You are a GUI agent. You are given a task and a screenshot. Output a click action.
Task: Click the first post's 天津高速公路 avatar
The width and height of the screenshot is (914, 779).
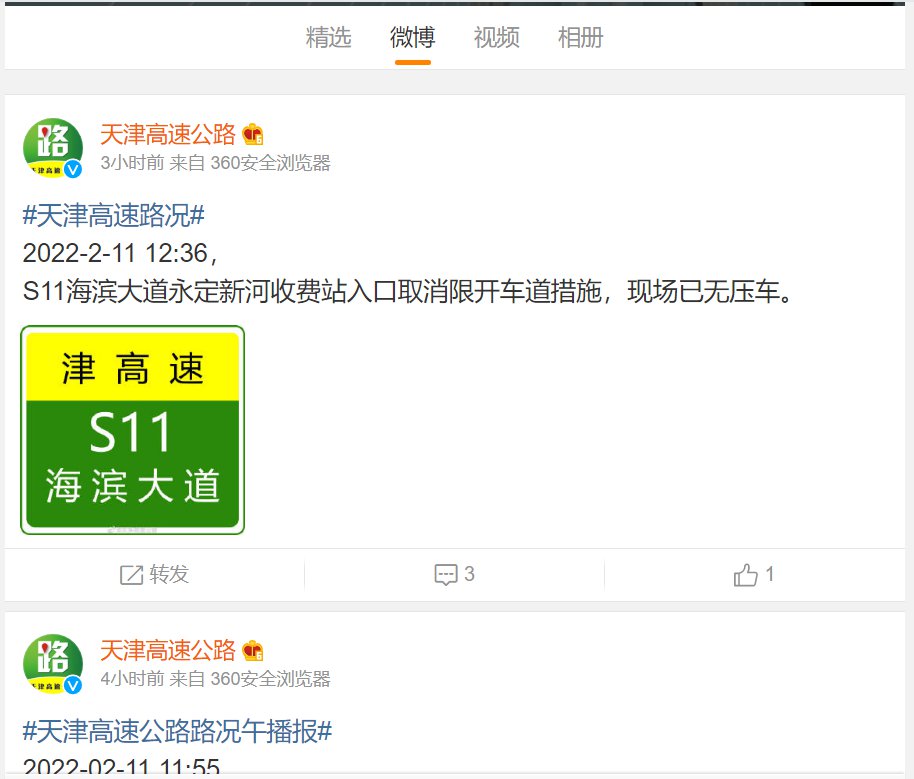click(52, 148)
